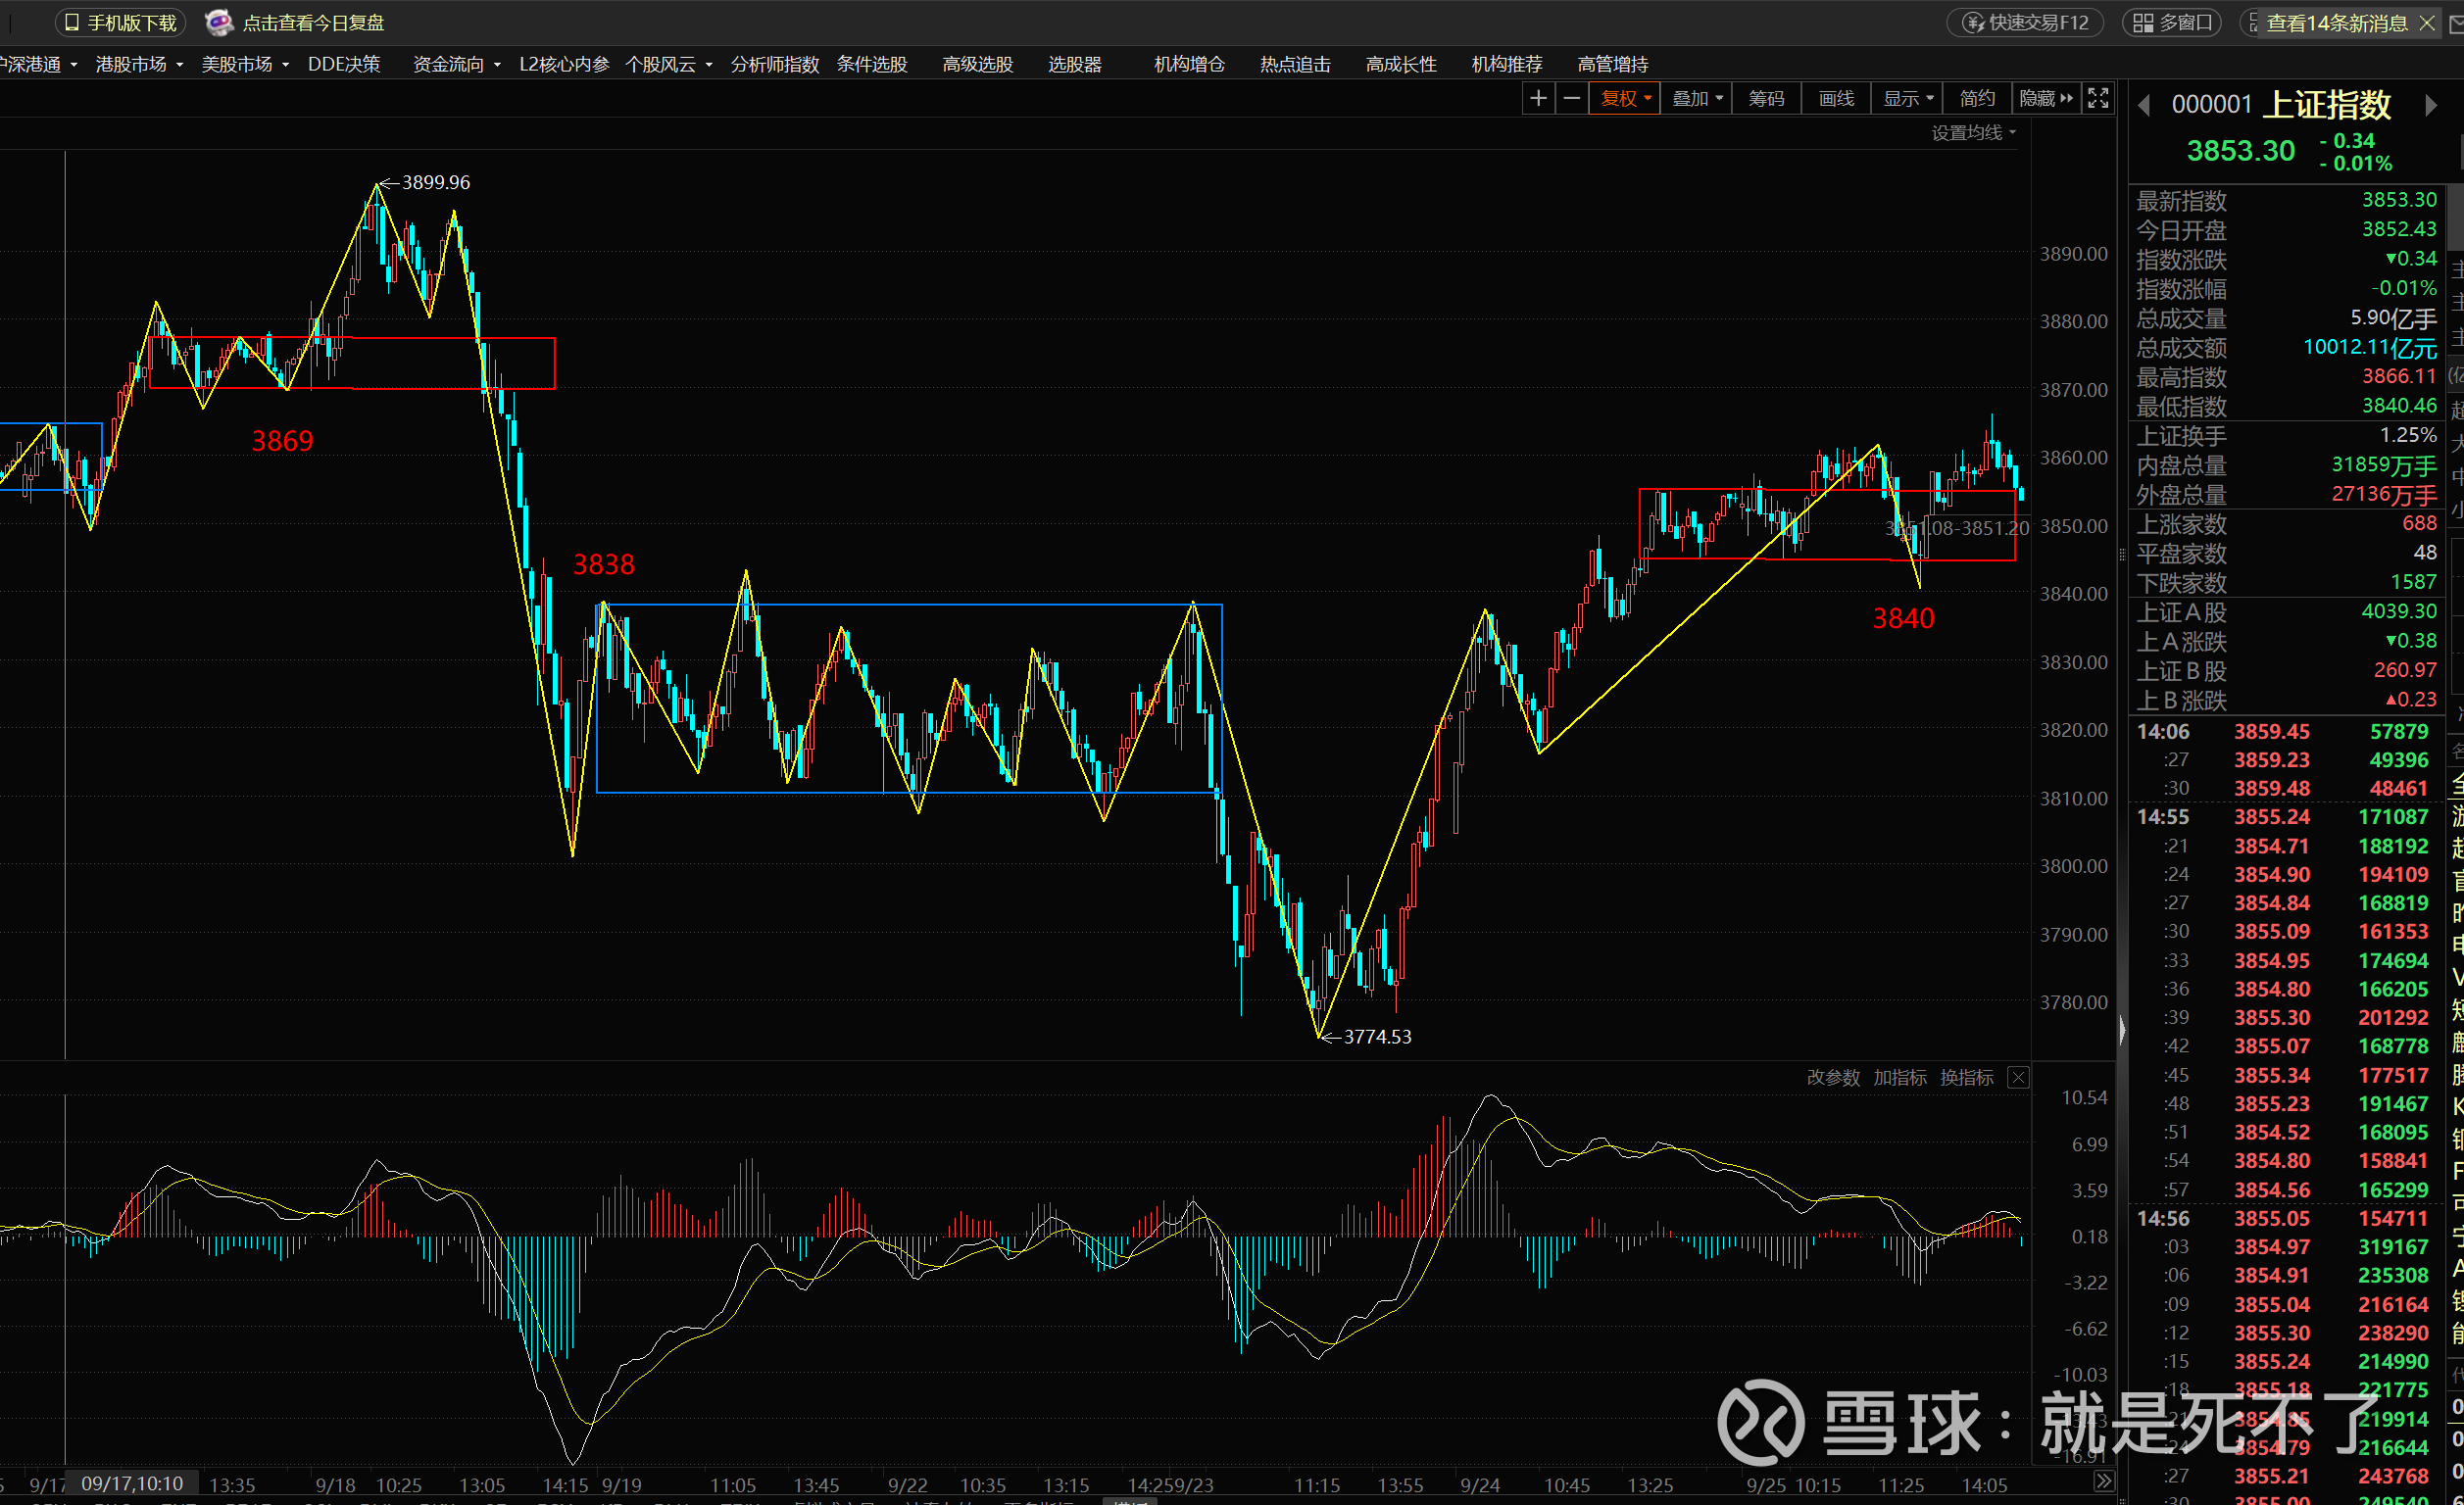Select 热点追击 menu item
Viewport: 2464px width, 1505px height.
[1295, 64]
